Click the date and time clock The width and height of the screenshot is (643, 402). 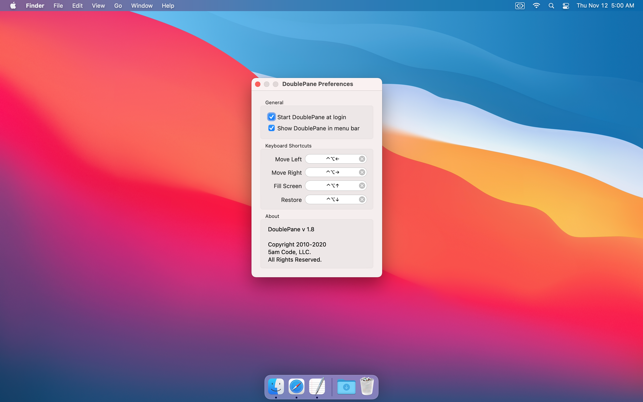[605, 6]
